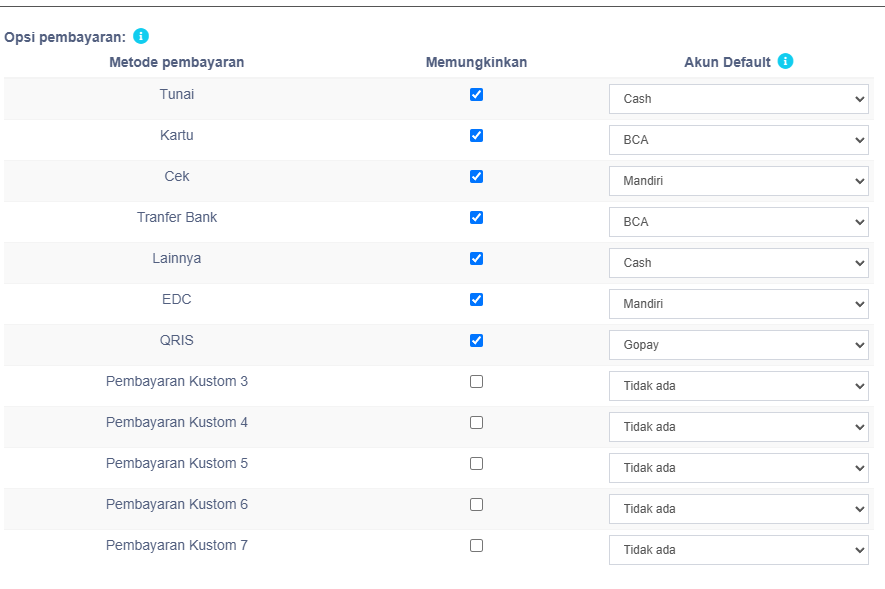Image resolution: width=885 pixels, height=589 pixels.
Task: Open Cek account dropdown showing Mandiri
Action: tap(738, 181)
